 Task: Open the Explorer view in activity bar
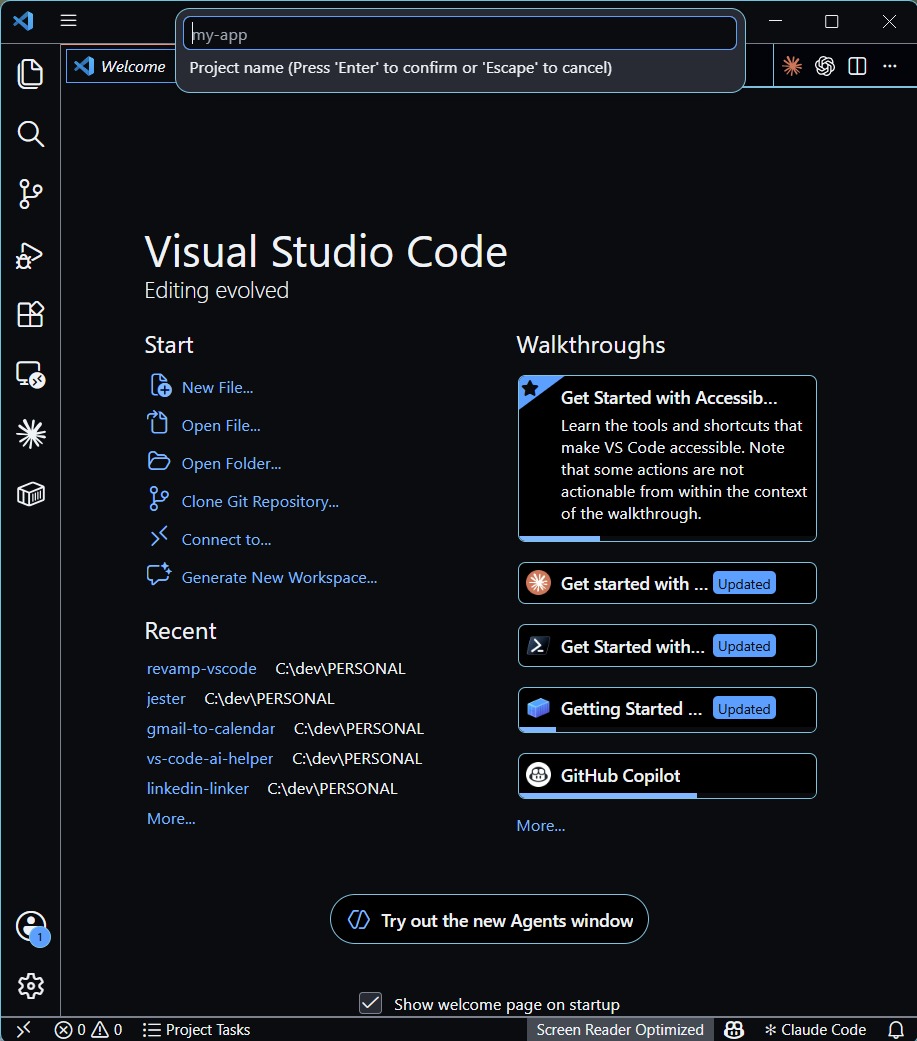click(31, 74)
